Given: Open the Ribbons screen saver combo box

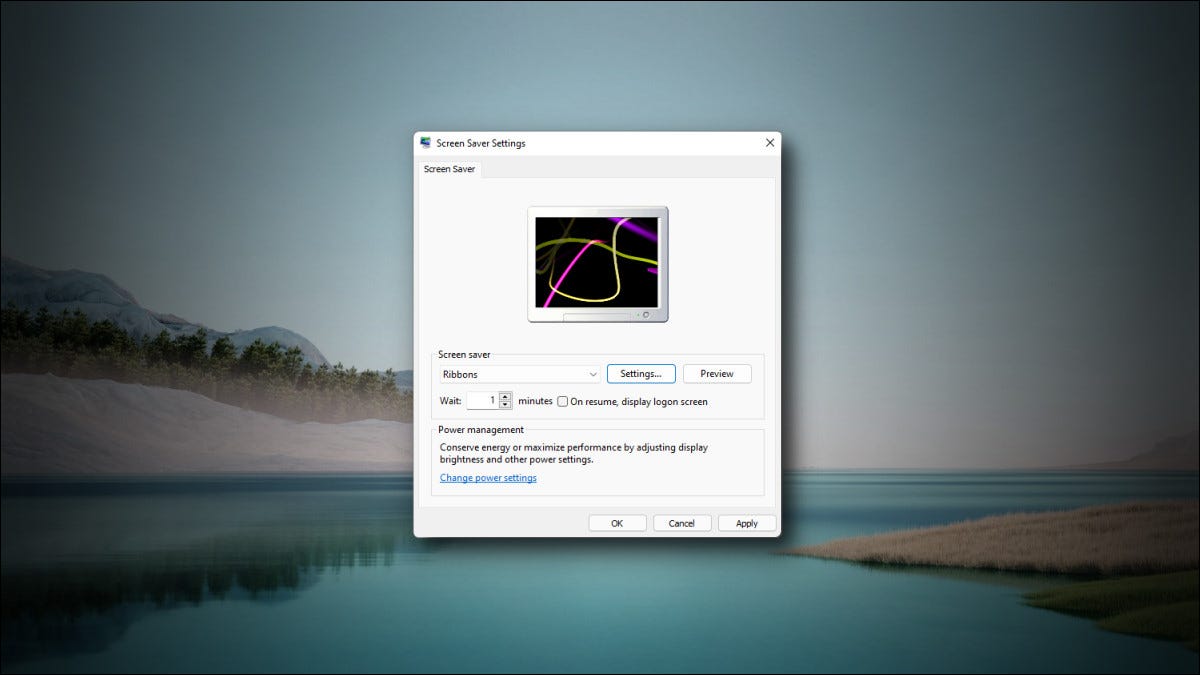Looking at the screenshot, I should pyautogui.click(x=520, y=374).
